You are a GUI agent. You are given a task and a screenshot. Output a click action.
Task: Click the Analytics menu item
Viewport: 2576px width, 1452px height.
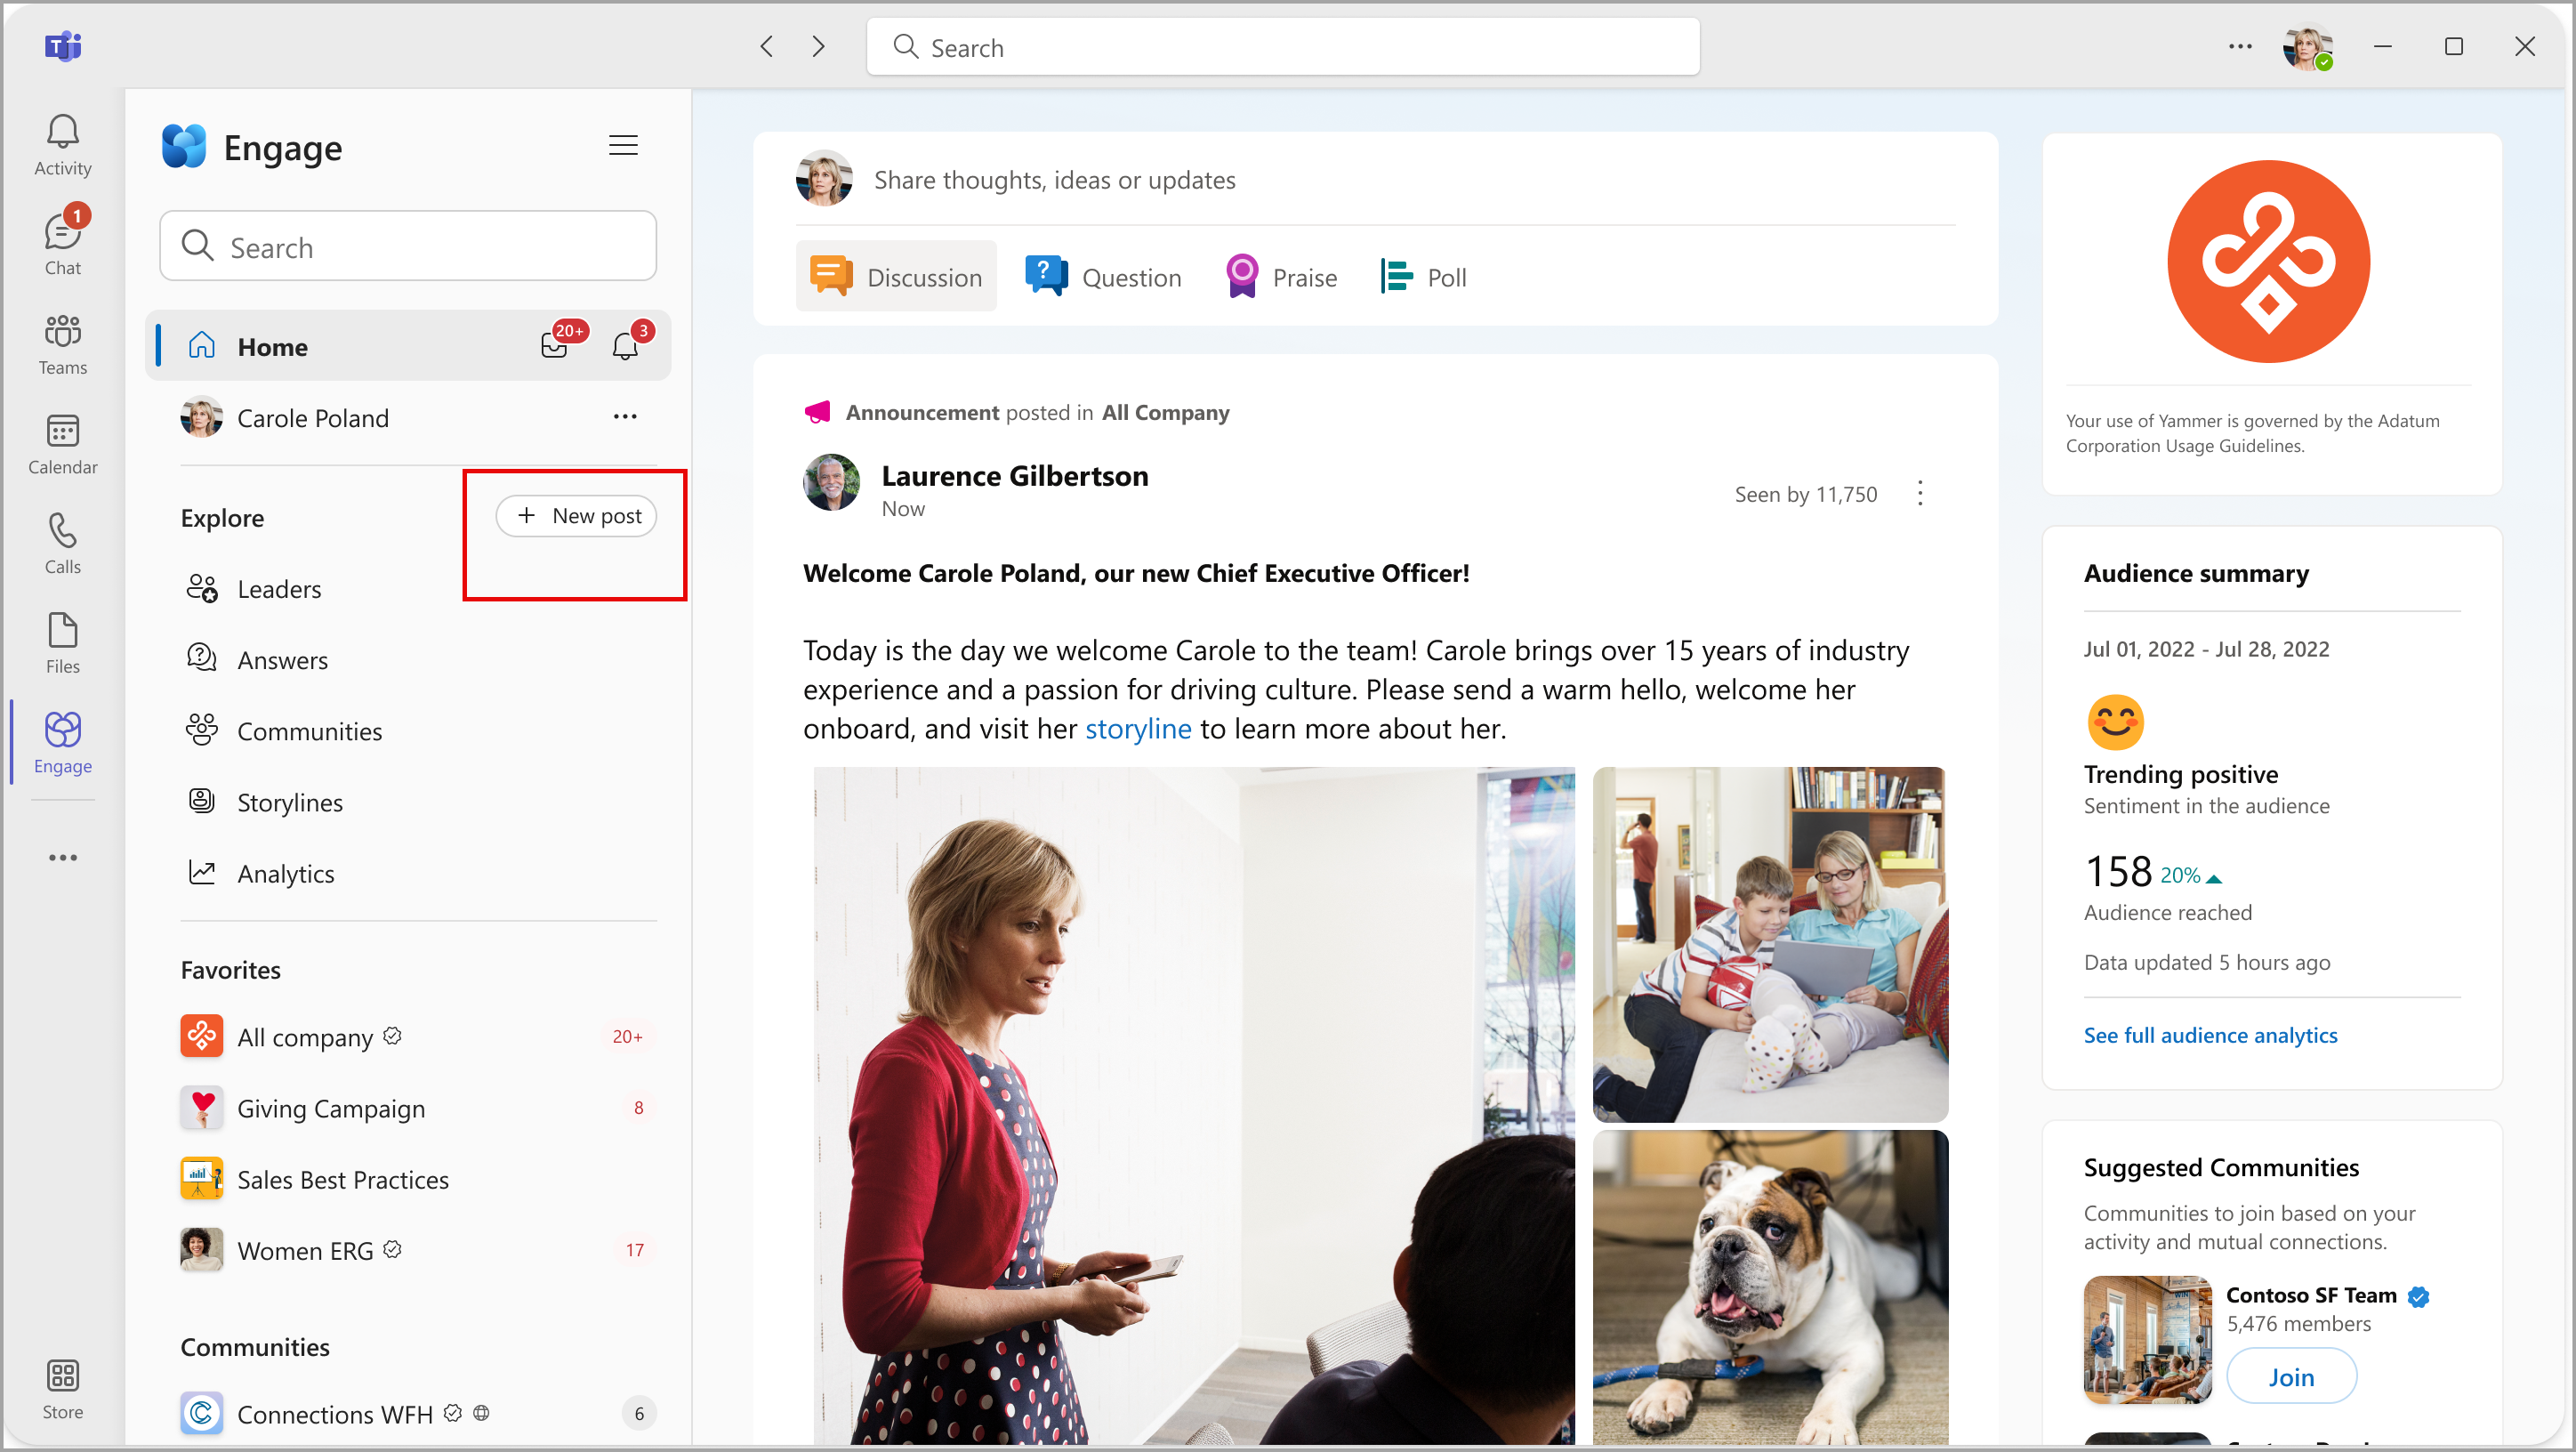point(288,872)
